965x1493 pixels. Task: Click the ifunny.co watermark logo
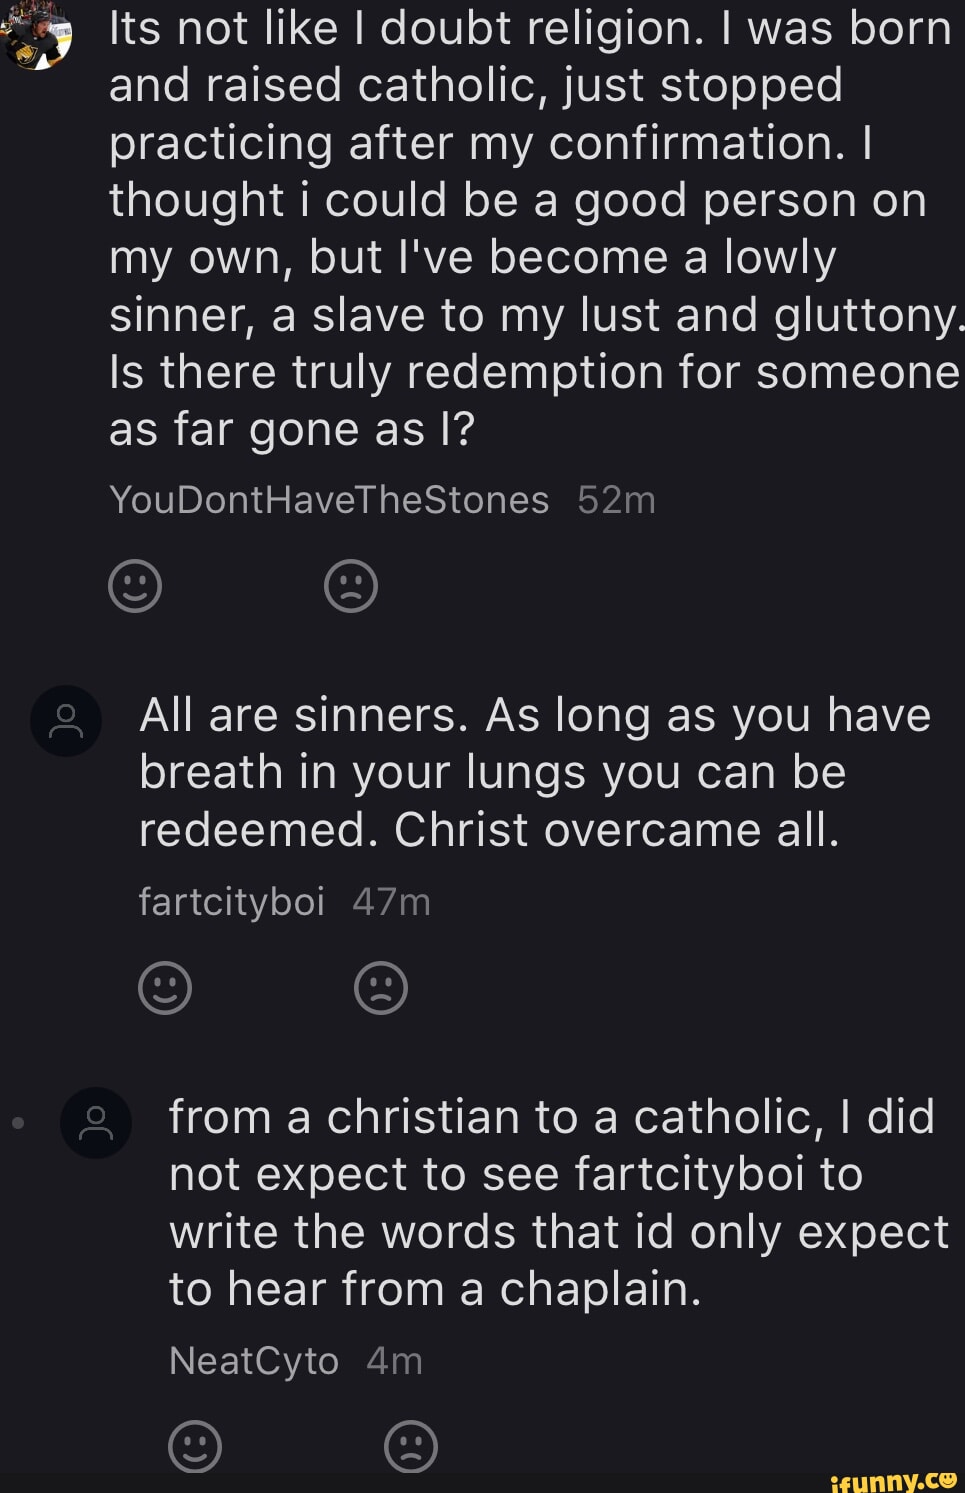[892, 1479]
